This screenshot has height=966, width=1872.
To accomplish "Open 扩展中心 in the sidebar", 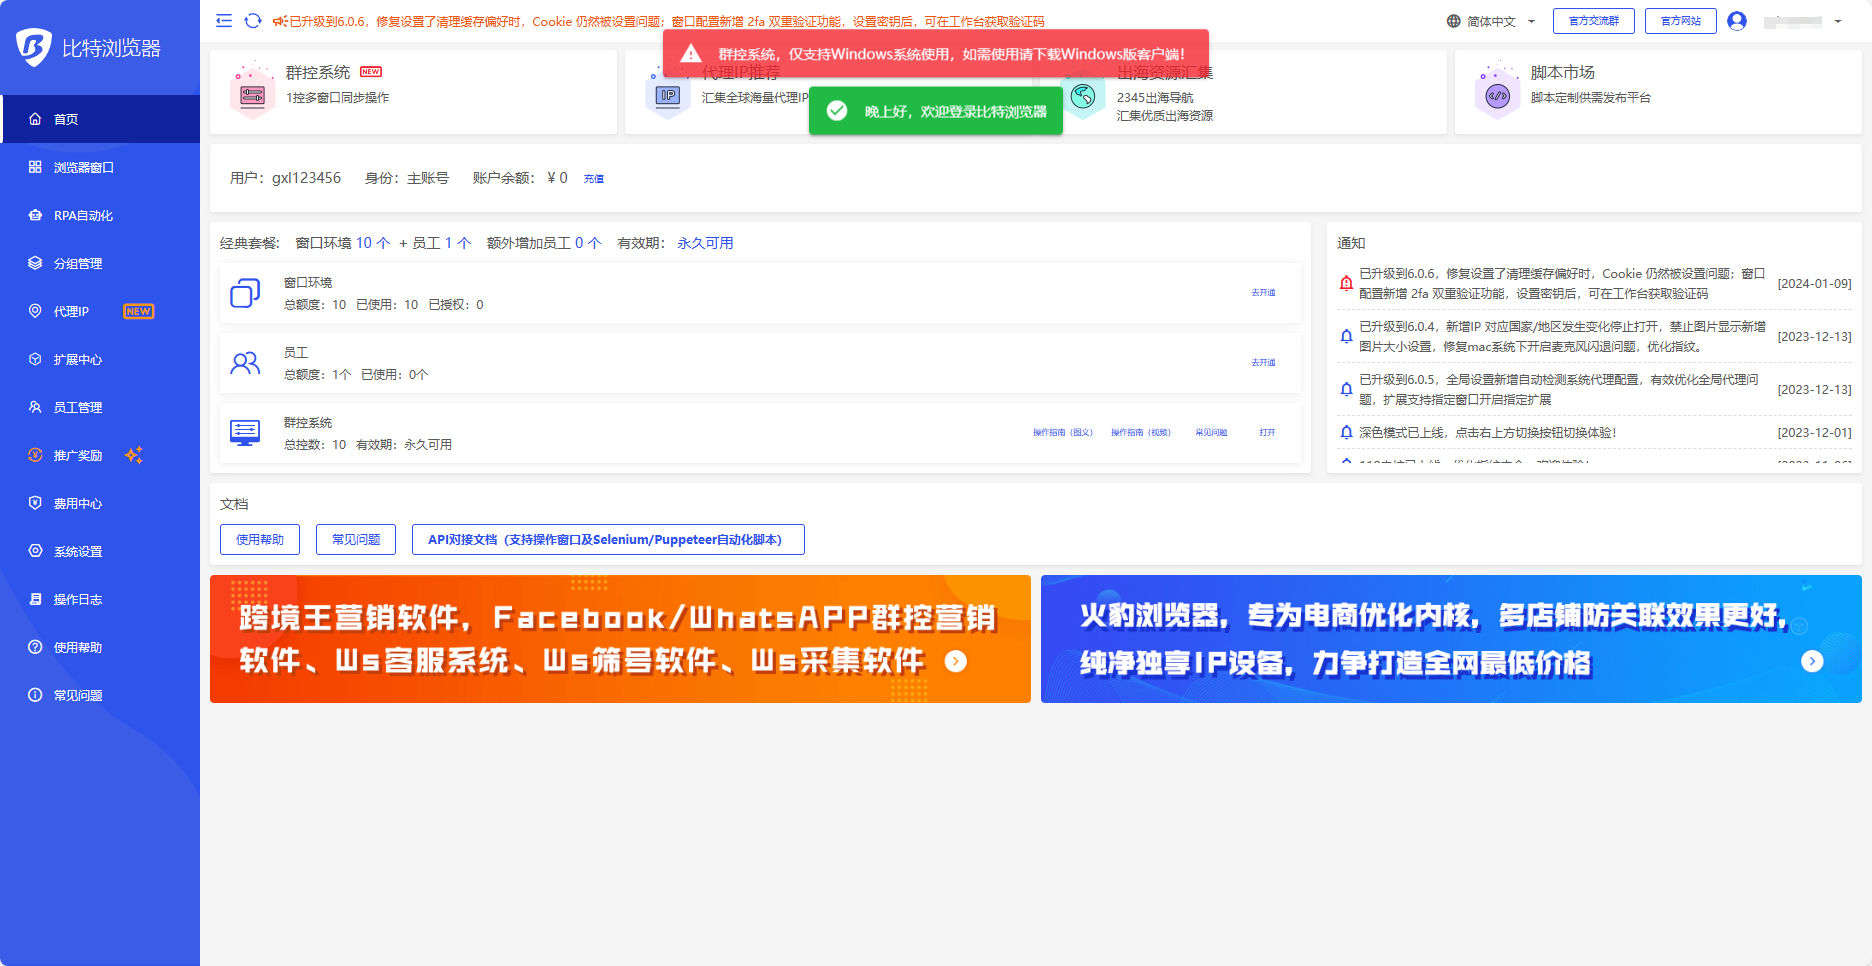I will coord(100,359).
